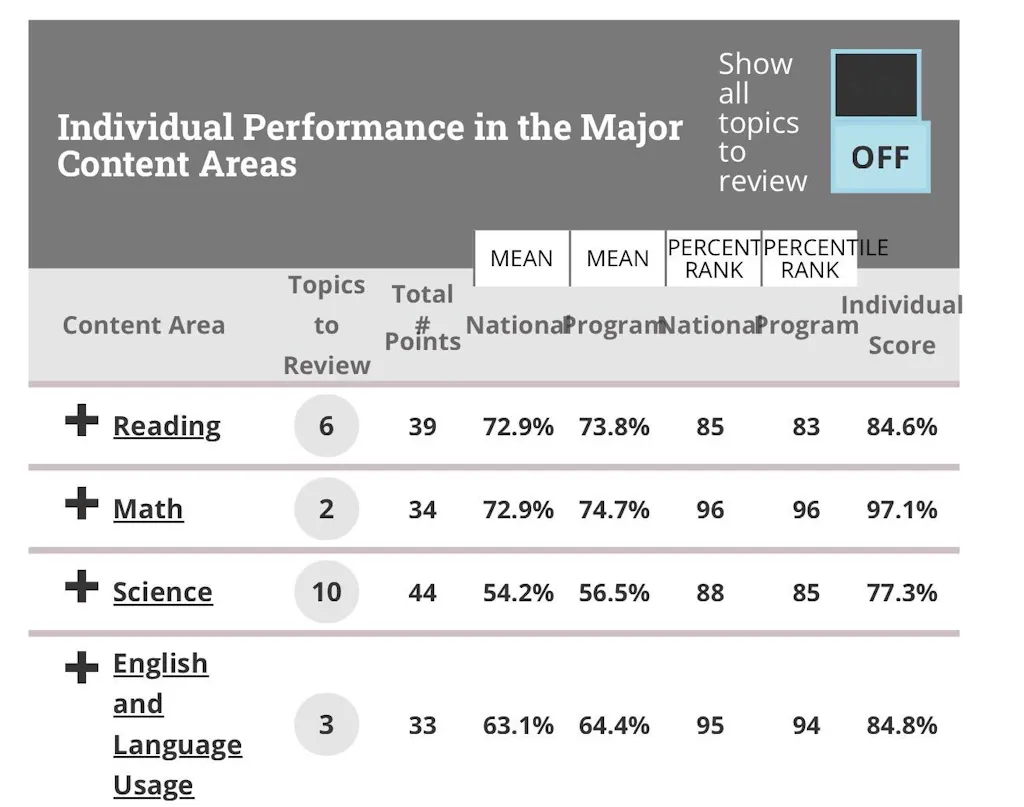Open the Math content area link
This screenshot has height=807, width=1024.
point(148,509)
